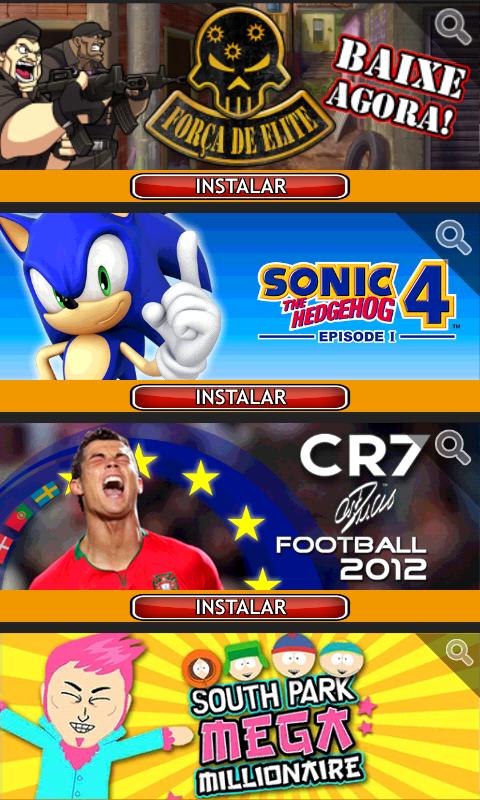This screenshot has height=800, width=480.
Task: Install the Força de Elite game
Action: 240,186
